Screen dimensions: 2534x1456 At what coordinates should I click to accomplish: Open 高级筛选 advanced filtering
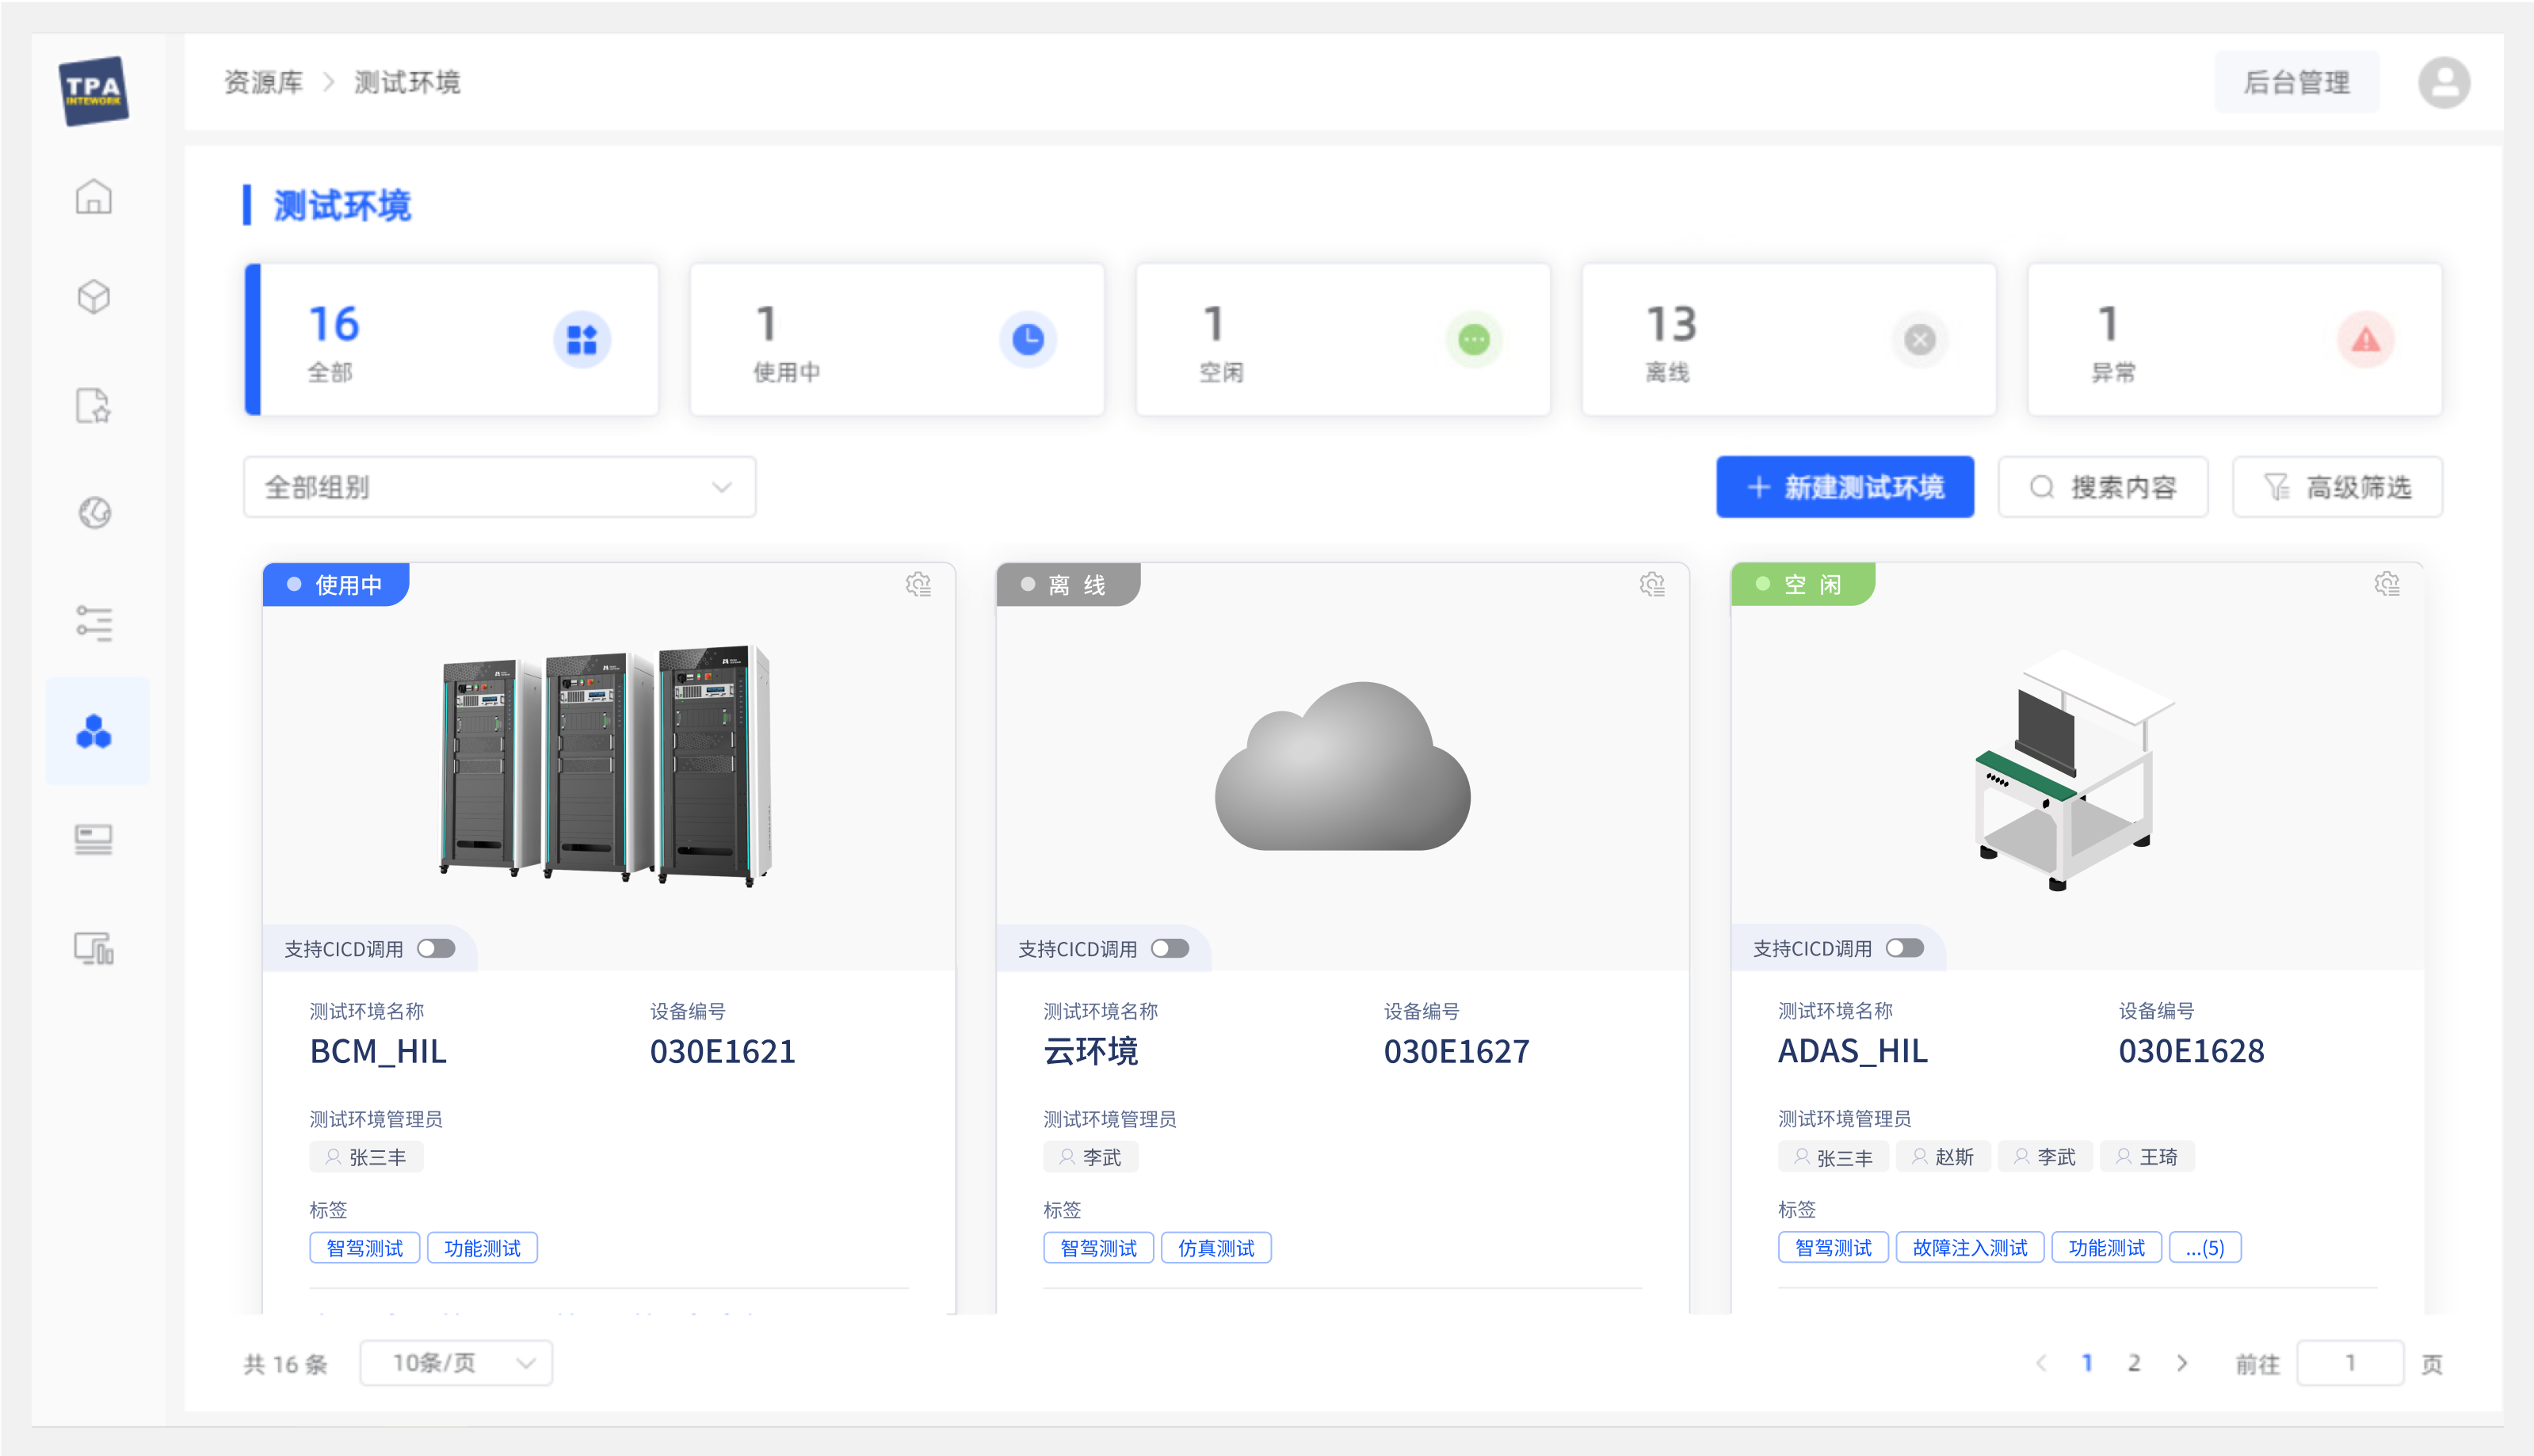[x=2337, y=487]
